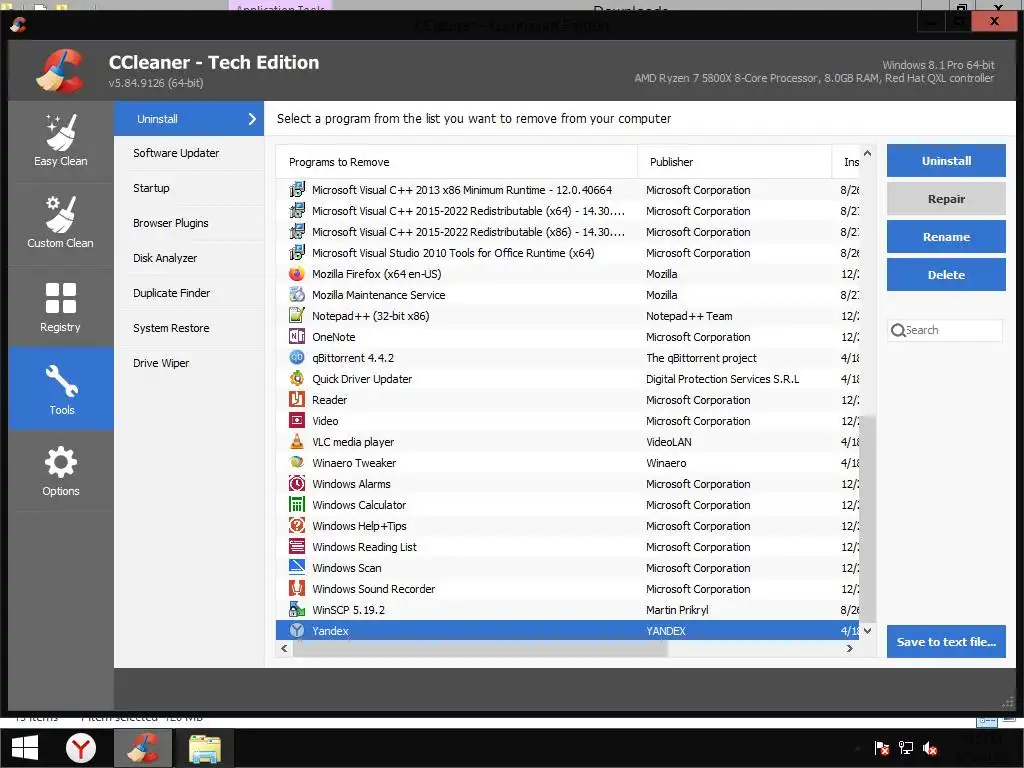Open the Browser Plugins tool
The image size is (1024, 768).
click(189, 223)
